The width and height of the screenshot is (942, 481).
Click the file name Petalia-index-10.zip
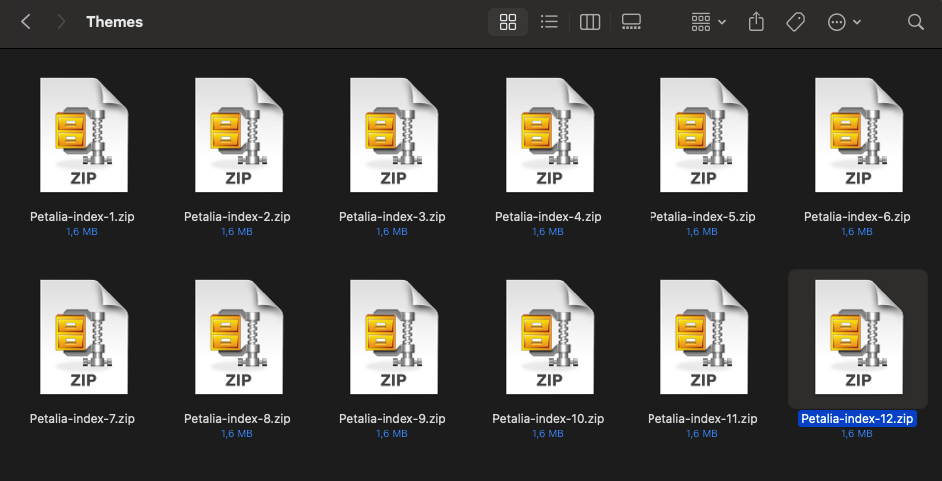(x=548, y=419)
